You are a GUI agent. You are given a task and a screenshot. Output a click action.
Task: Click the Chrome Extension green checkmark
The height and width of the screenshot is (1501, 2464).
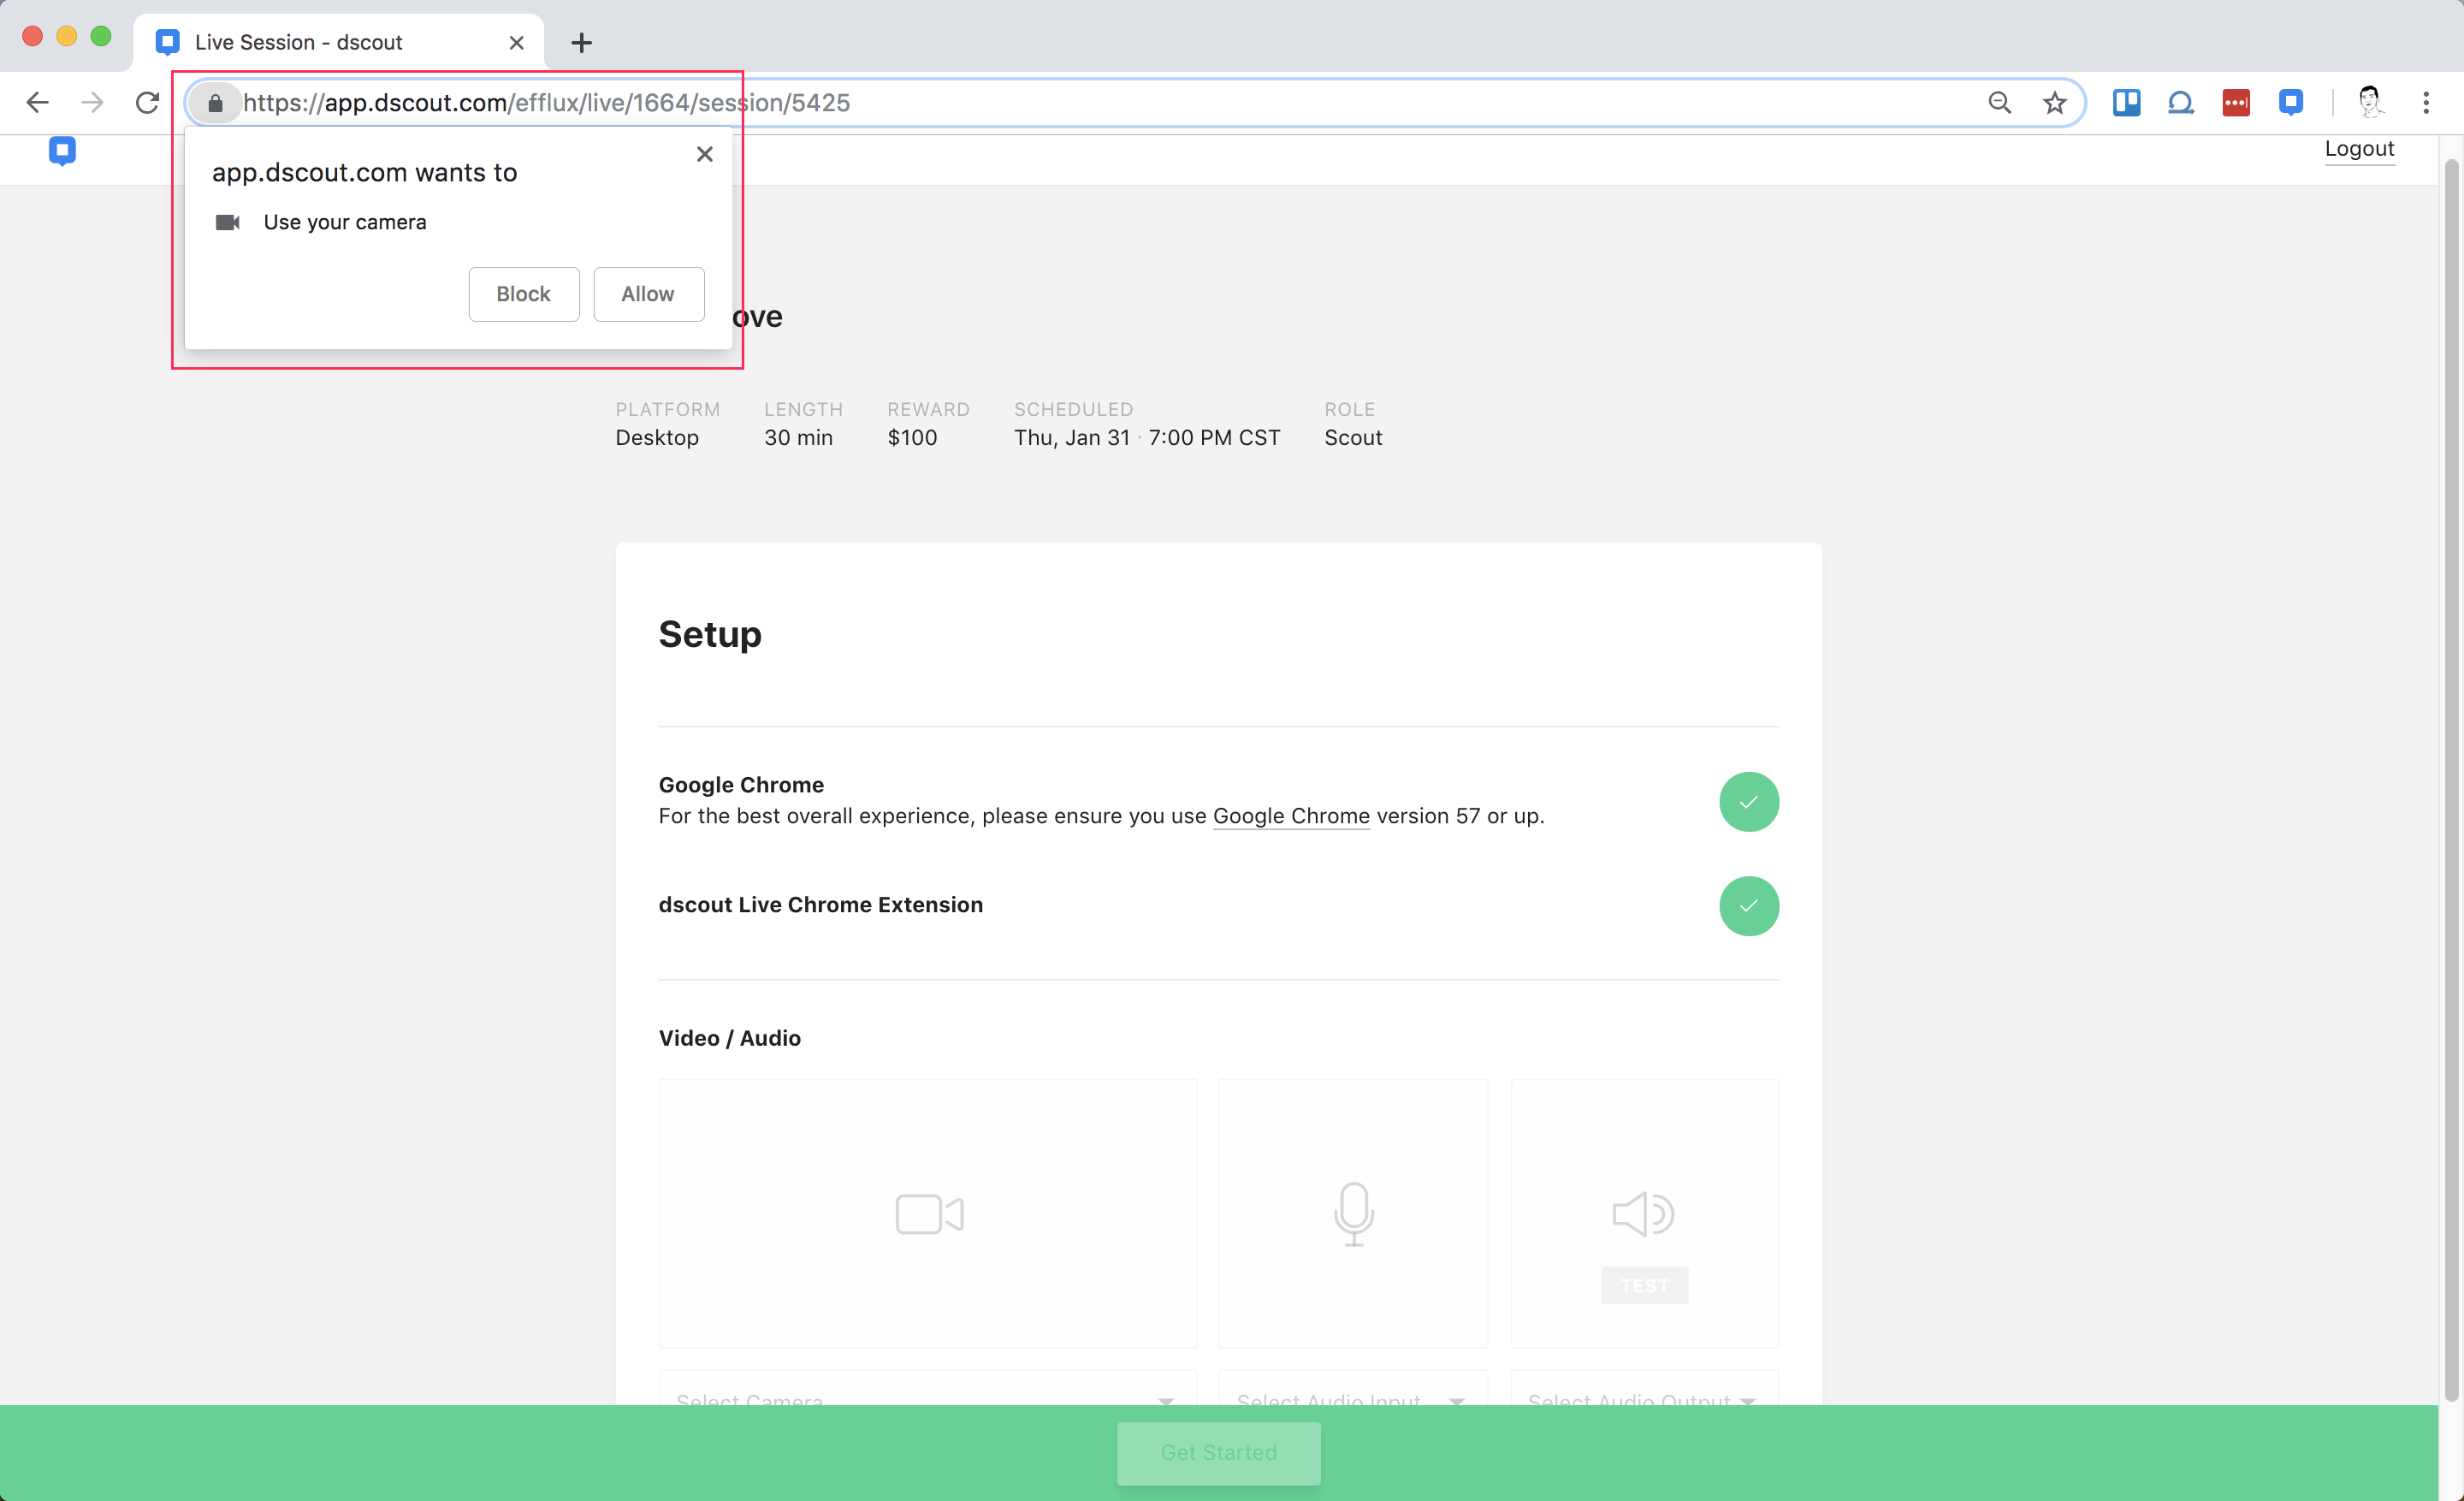click(1749, 906)
